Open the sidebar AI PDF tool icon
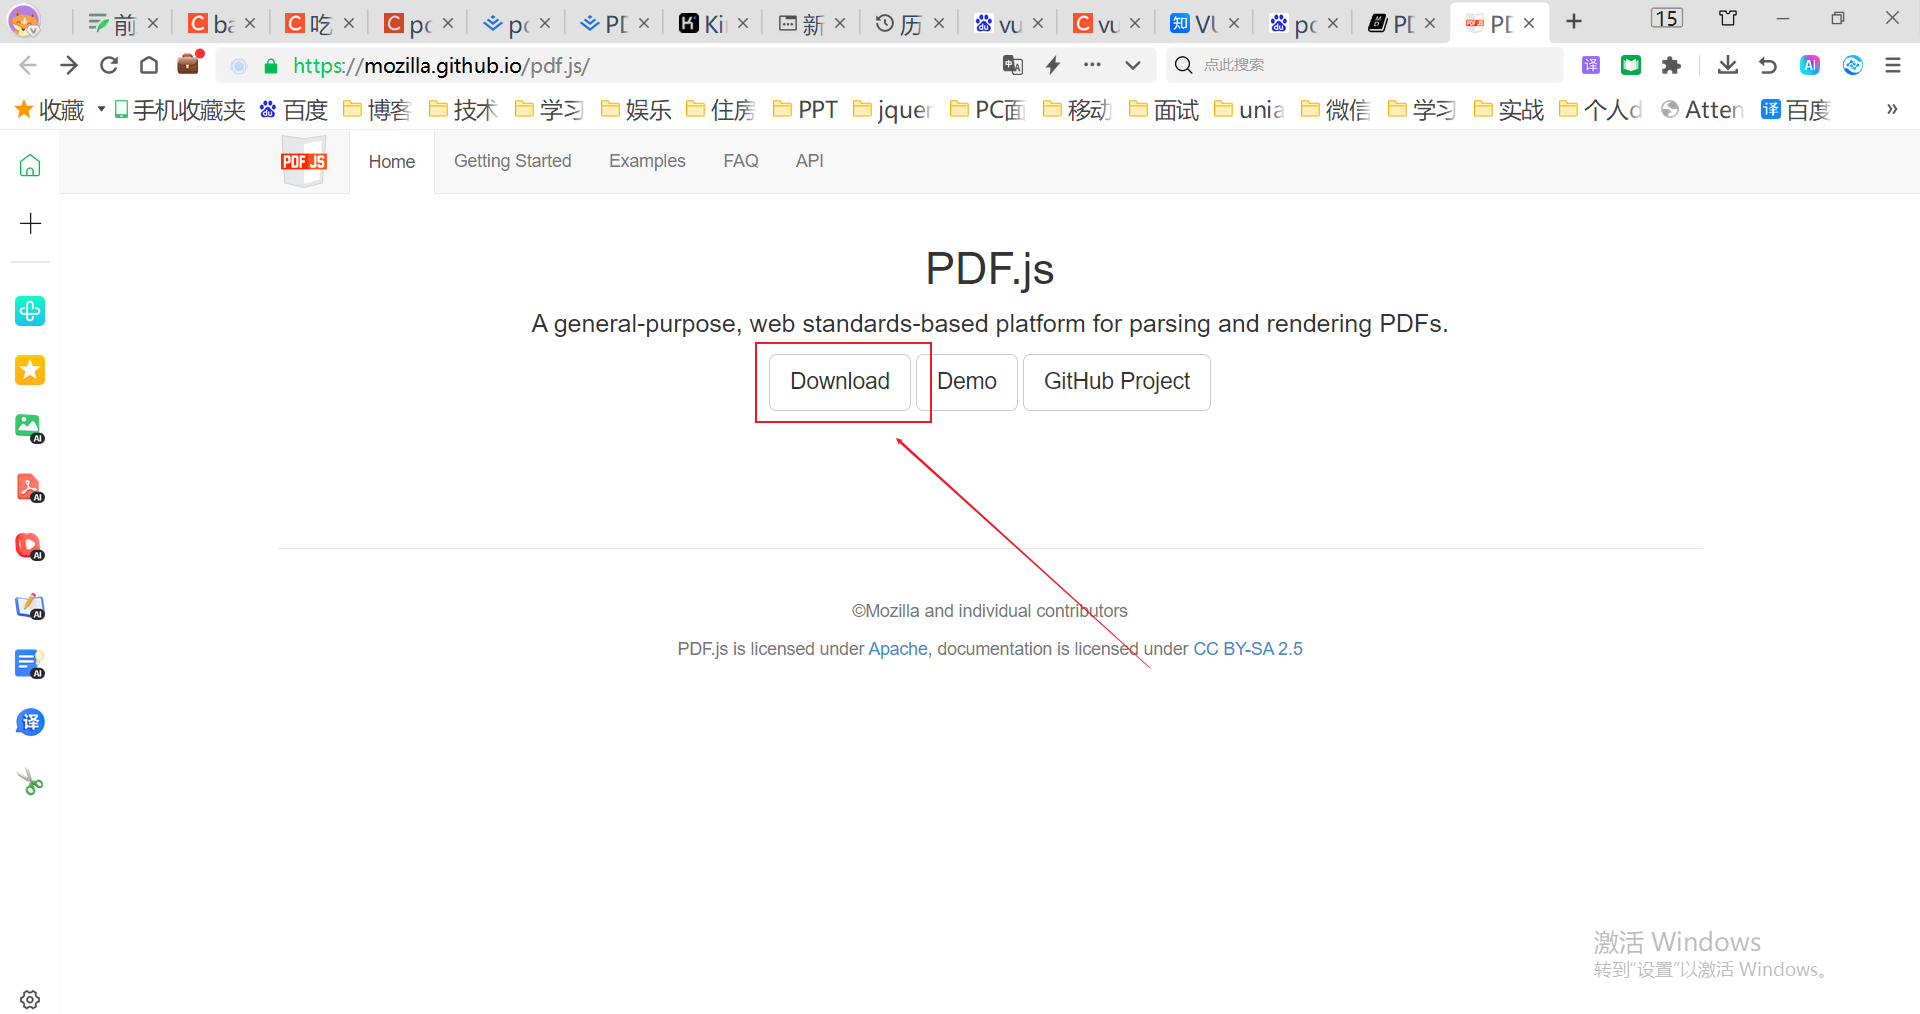Viewport: 1920px width, 1014px height. 30,488
